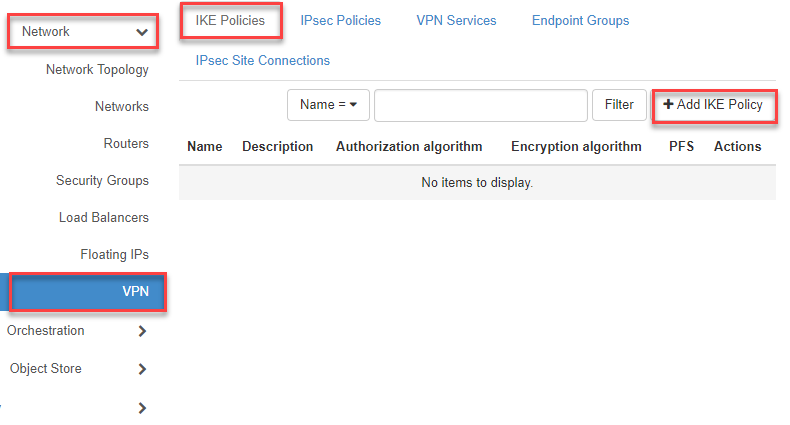The image size is (790, 425).
Task: Expand the unlabeled bottom sidebar arrow
Action: pos(142,407)
